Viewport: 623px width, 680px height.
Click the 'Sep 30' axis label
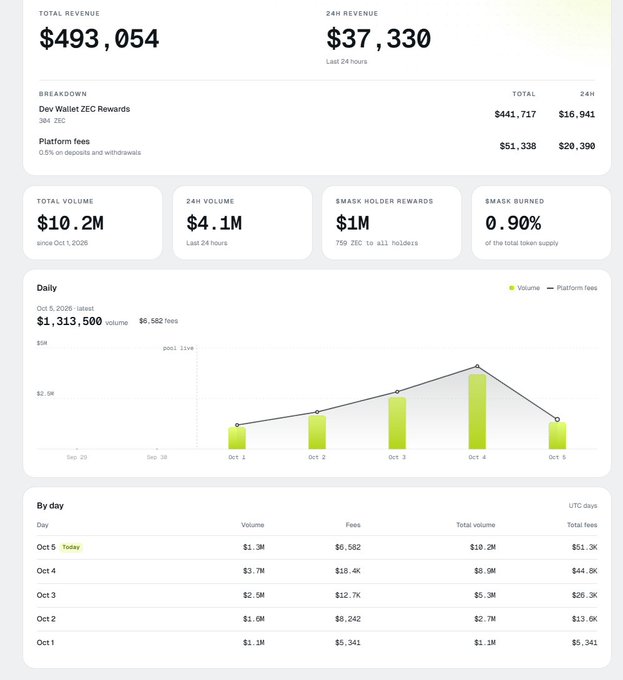157,457
